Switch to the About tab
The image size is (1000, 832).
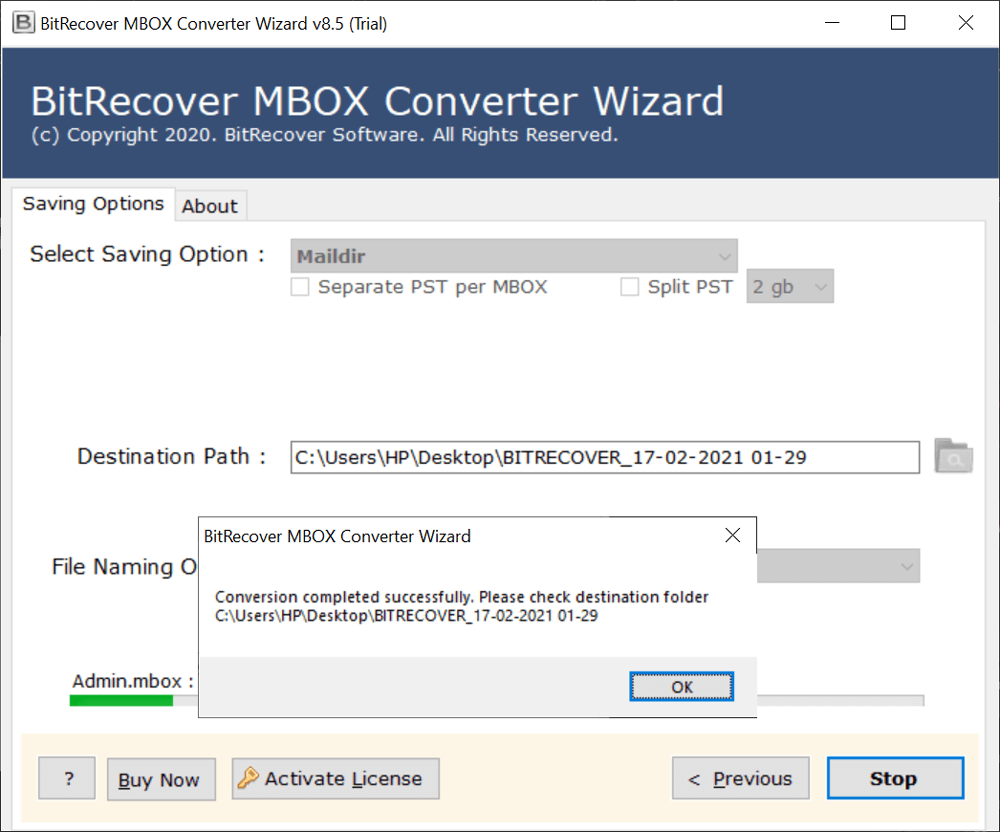pyautogui.click(x=210, y=206)
